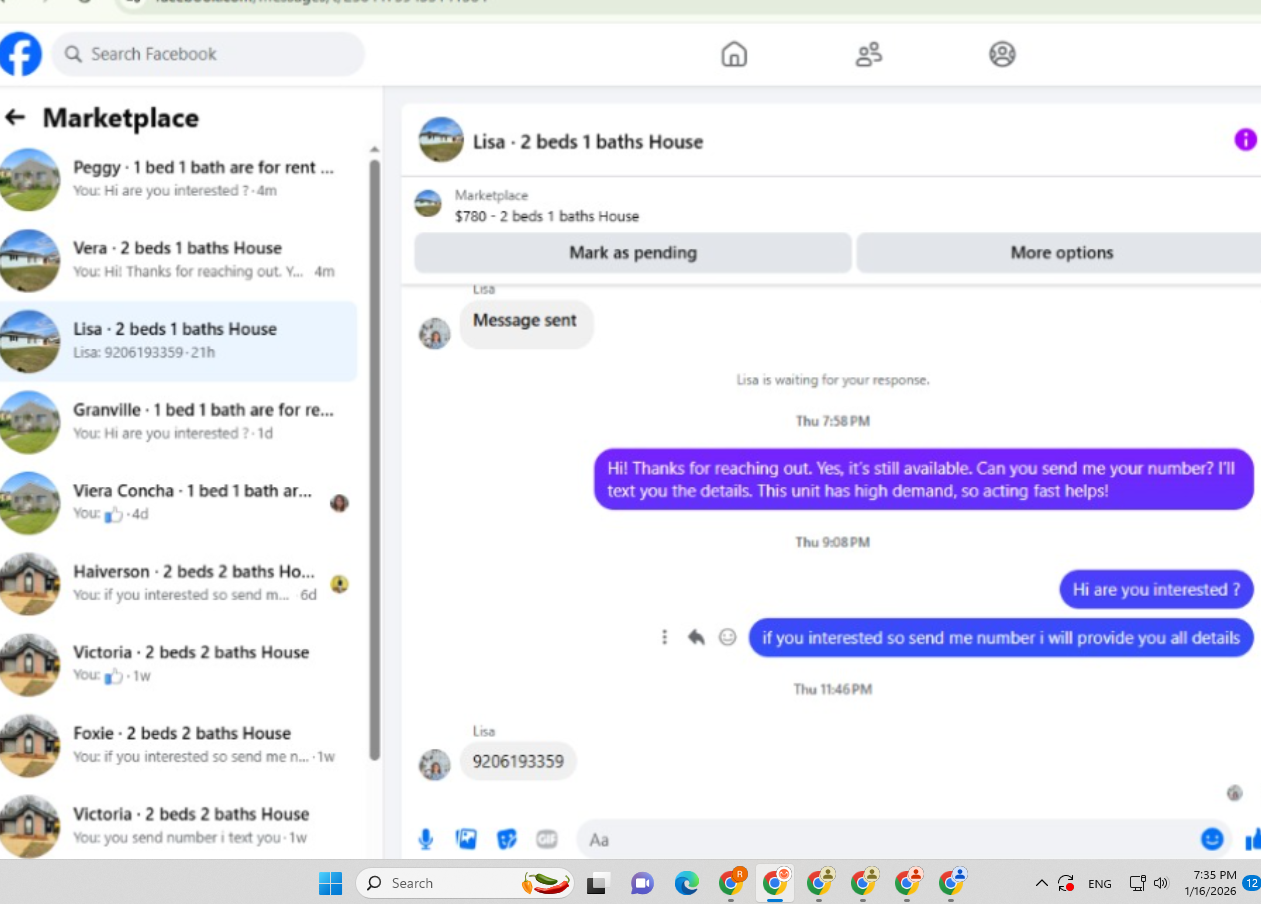The image size is (1261, 904).
Task: Select Lisa · 2 beds 1 baths House chat
Action: coord(178,341)
